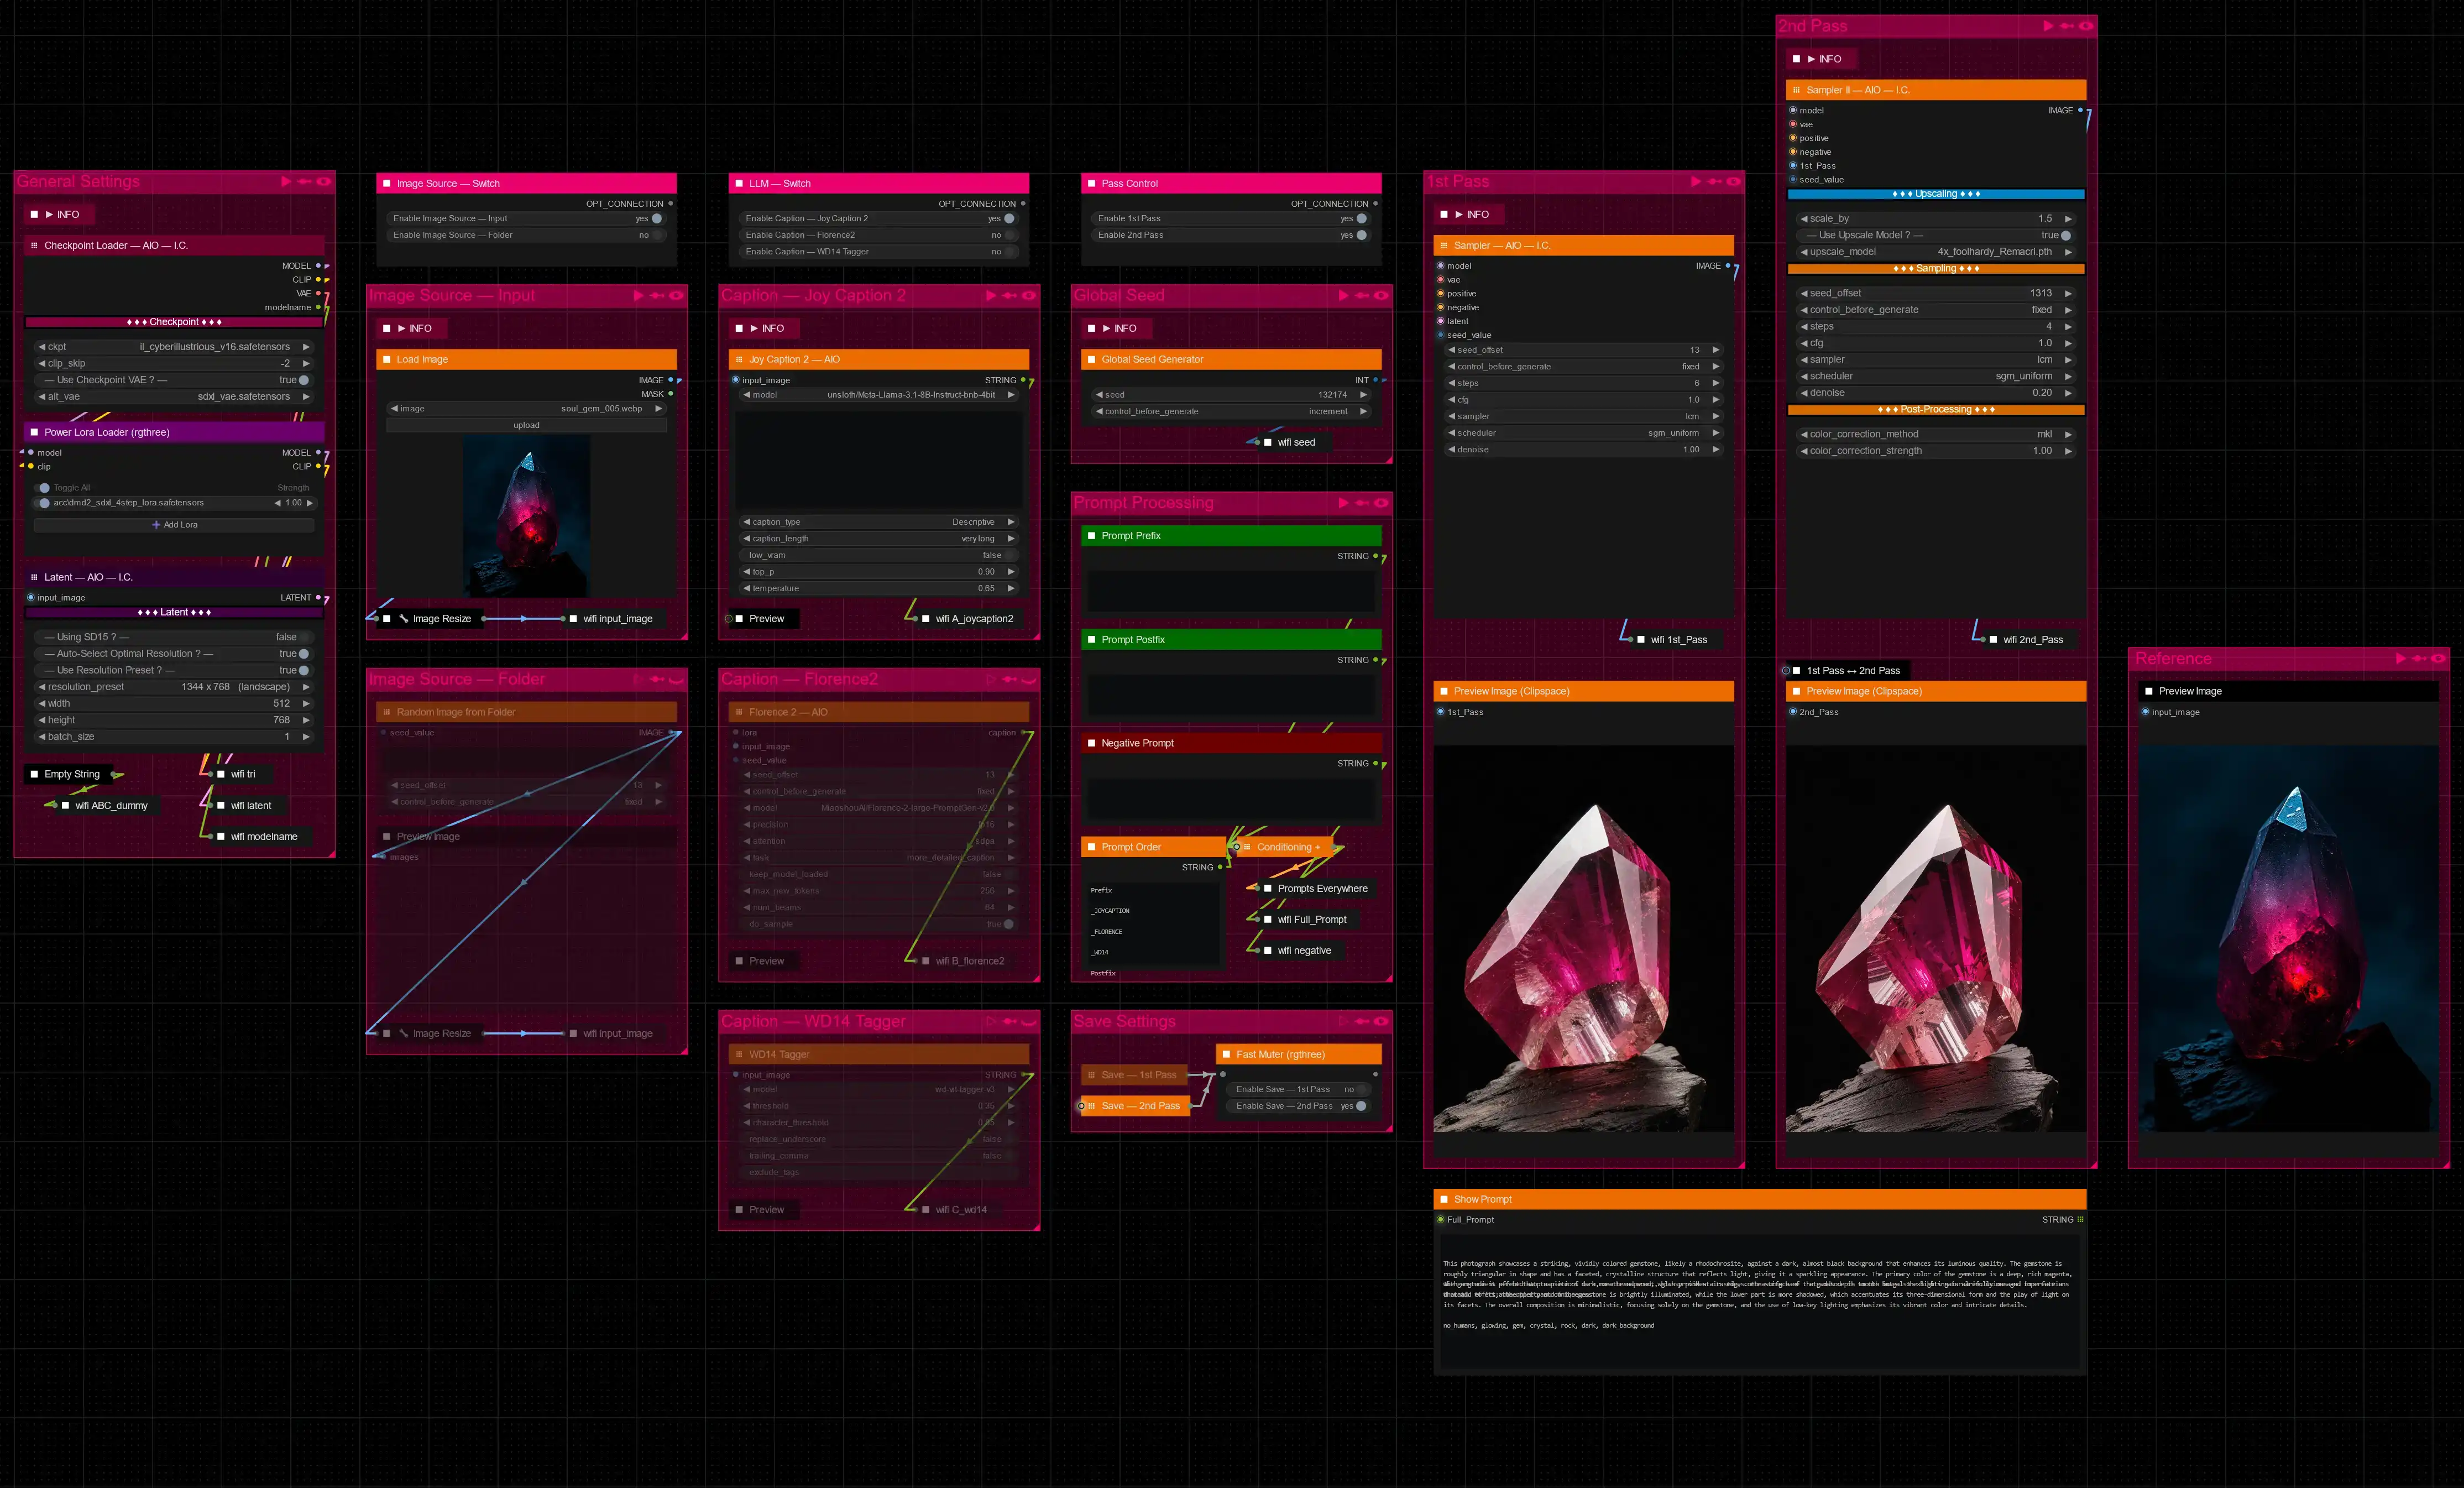Disable Use Checkpoint VAE toggle
This screenshot has height=1488, width=2464.
pos(303,380)
